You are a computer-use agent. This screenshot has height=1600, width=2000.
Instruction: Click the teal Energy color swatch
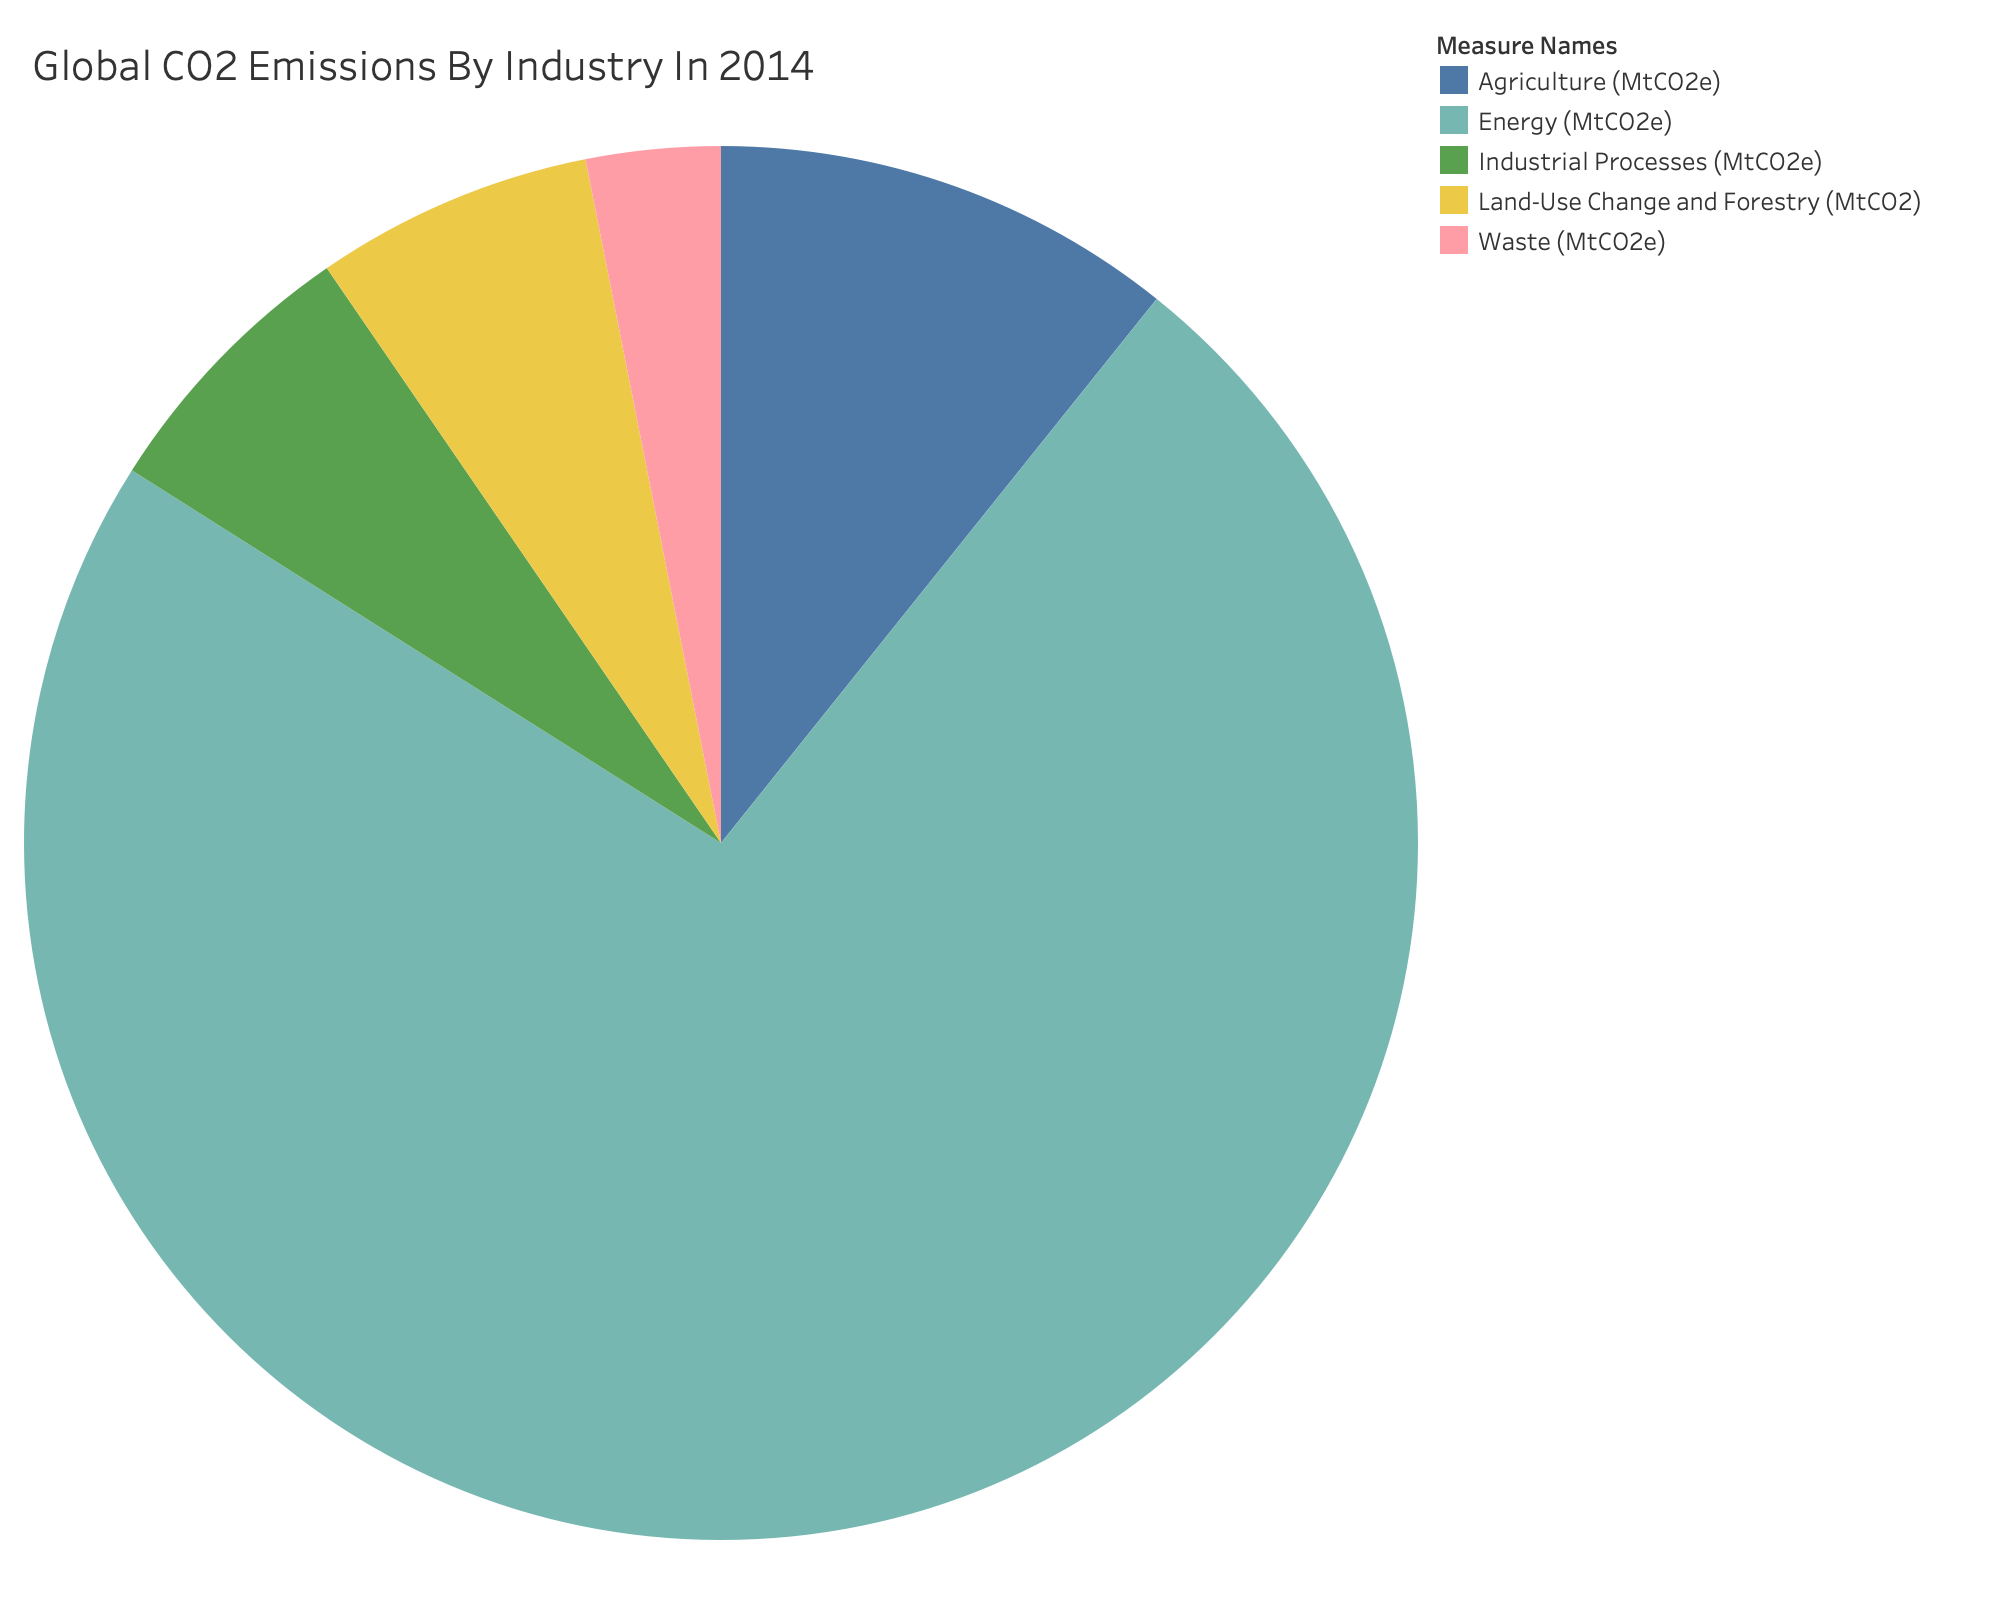tap(1456, 118)
